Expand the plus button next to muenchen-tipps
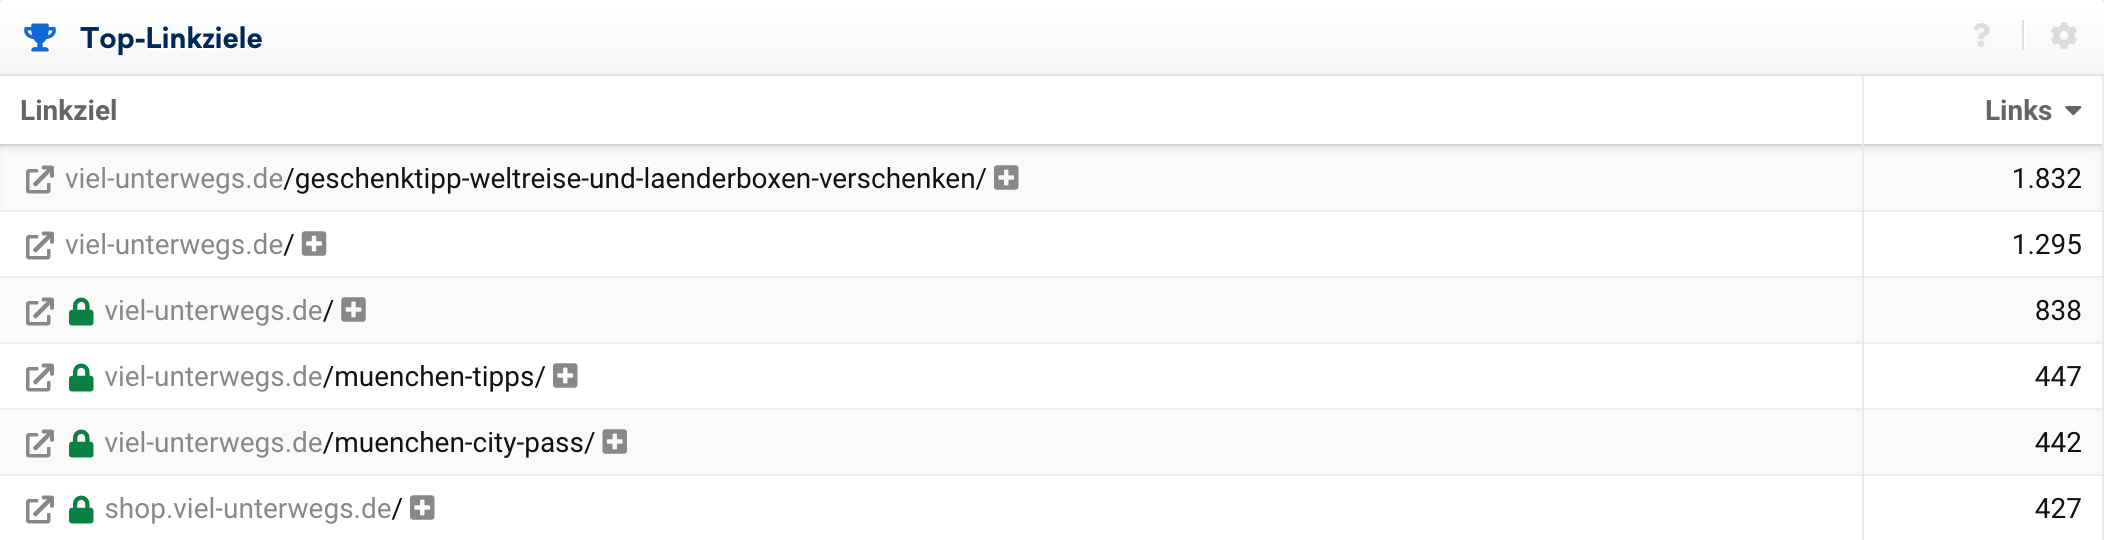The image size is (2104, 540). (566, 376)
